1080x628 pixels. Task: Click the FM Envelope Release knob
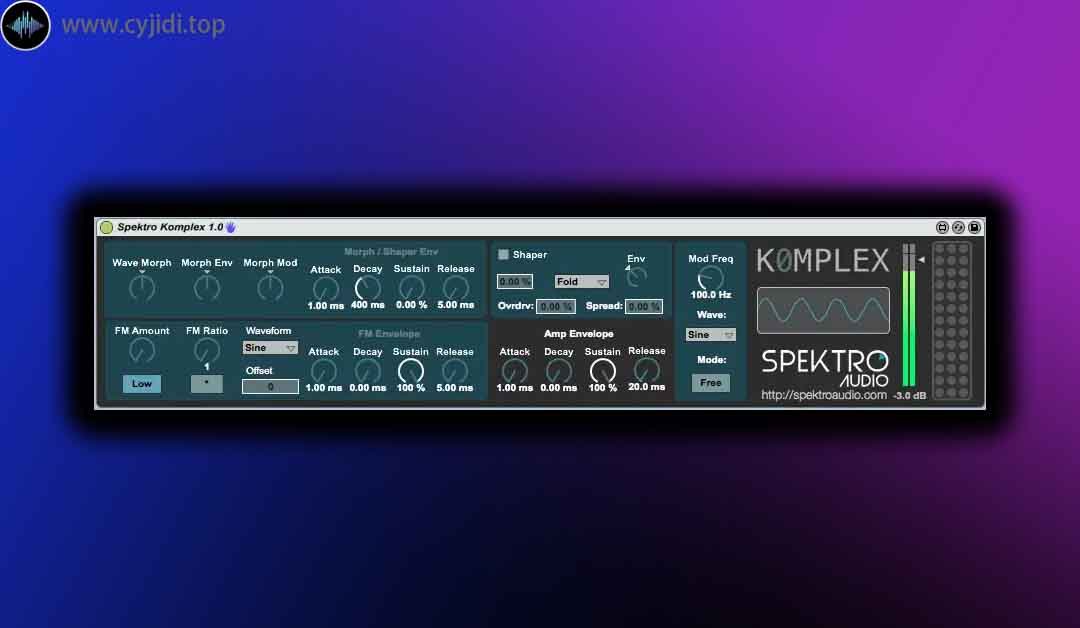coord(455,371)
